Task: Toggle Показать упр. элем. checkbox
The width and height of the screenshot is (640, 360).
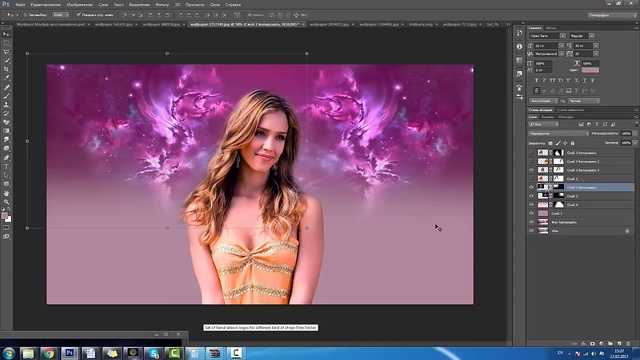Action: [x=79, y=15]
